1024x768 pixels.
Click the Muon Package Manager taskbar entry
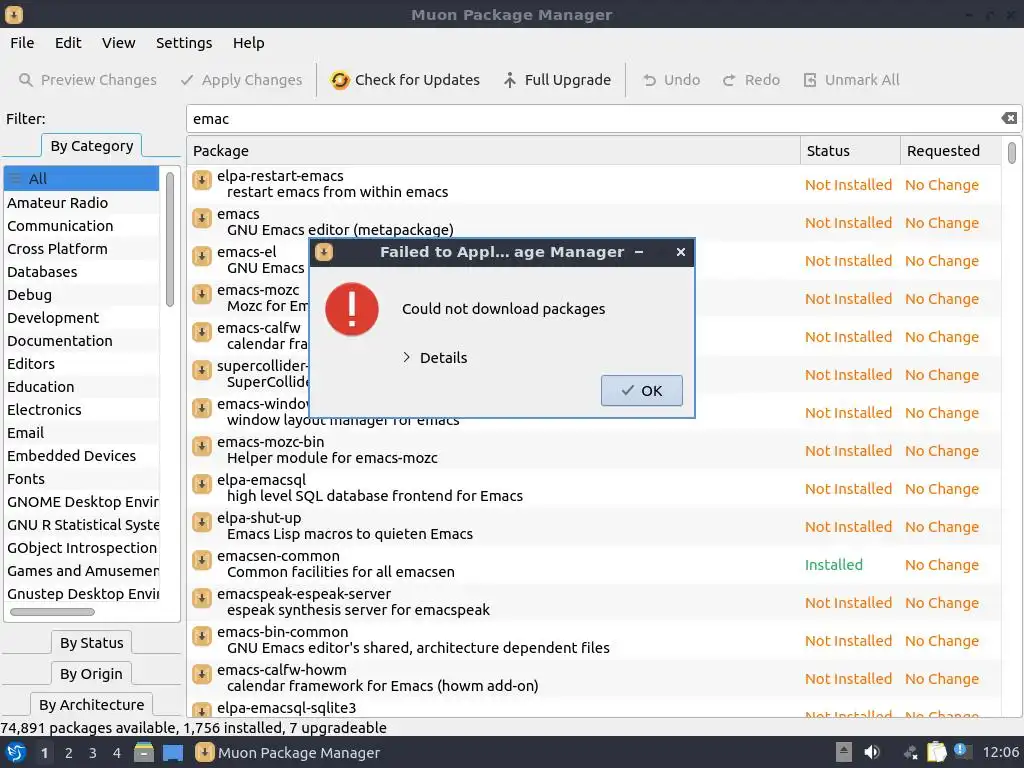click(x=288, y=752)
